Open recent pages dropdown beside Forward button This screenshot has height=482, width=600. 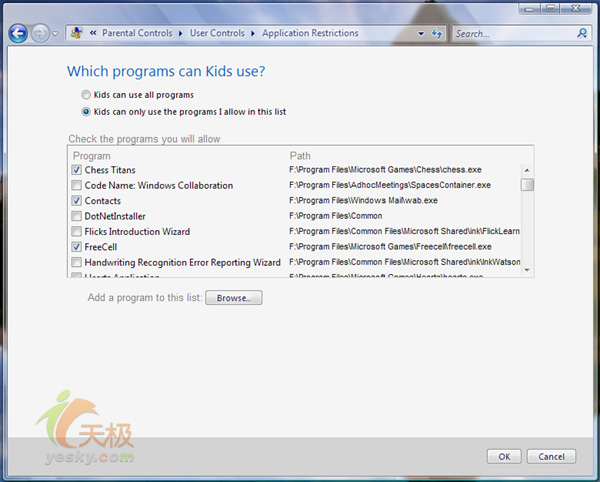point(55,34)
